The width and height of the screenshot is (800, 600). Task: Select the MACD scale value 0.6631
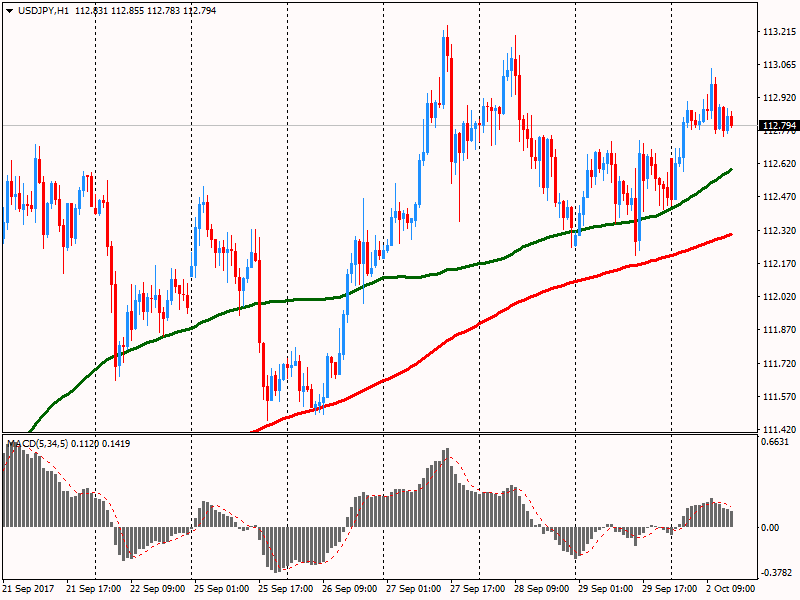click(x=774, y=442)
